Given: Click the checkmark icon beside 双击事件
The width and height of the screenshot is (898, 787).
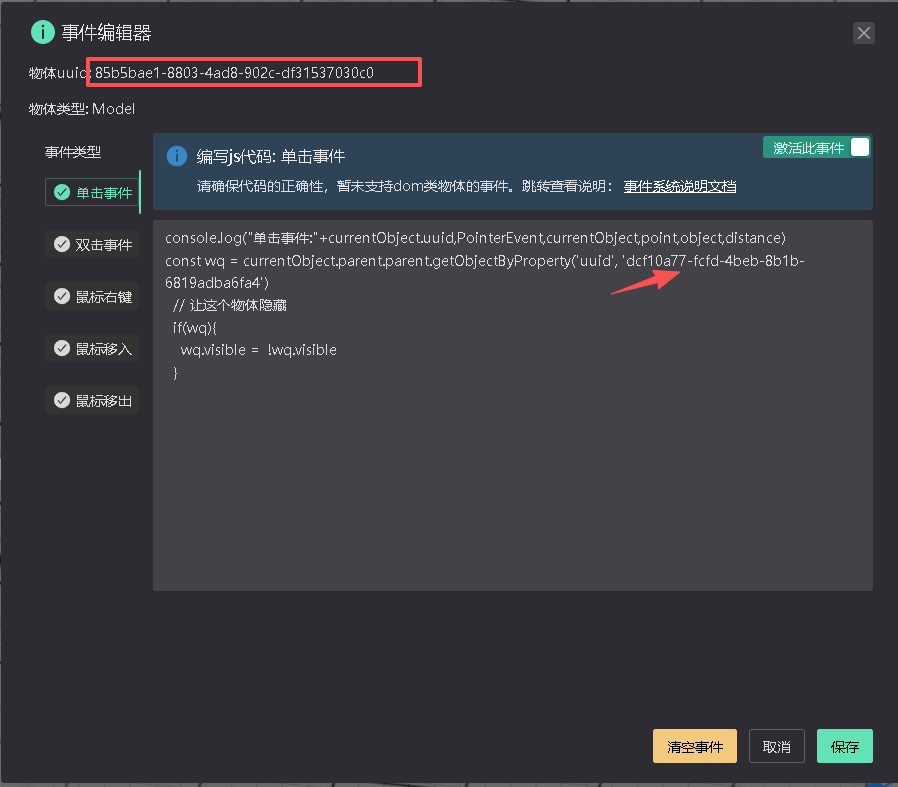Looking at the screenshot, I should pos(62,245).
